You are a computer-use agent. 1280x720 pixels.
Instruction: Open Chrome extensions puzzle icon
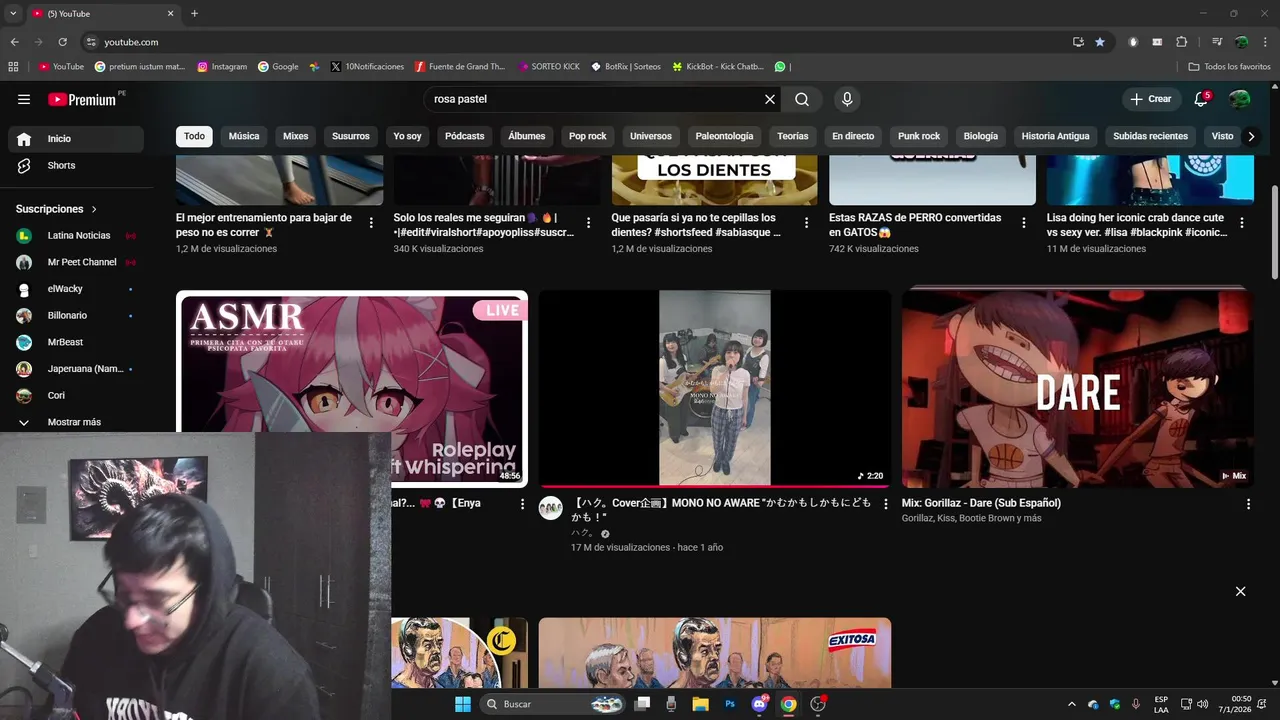point(1182,42)
